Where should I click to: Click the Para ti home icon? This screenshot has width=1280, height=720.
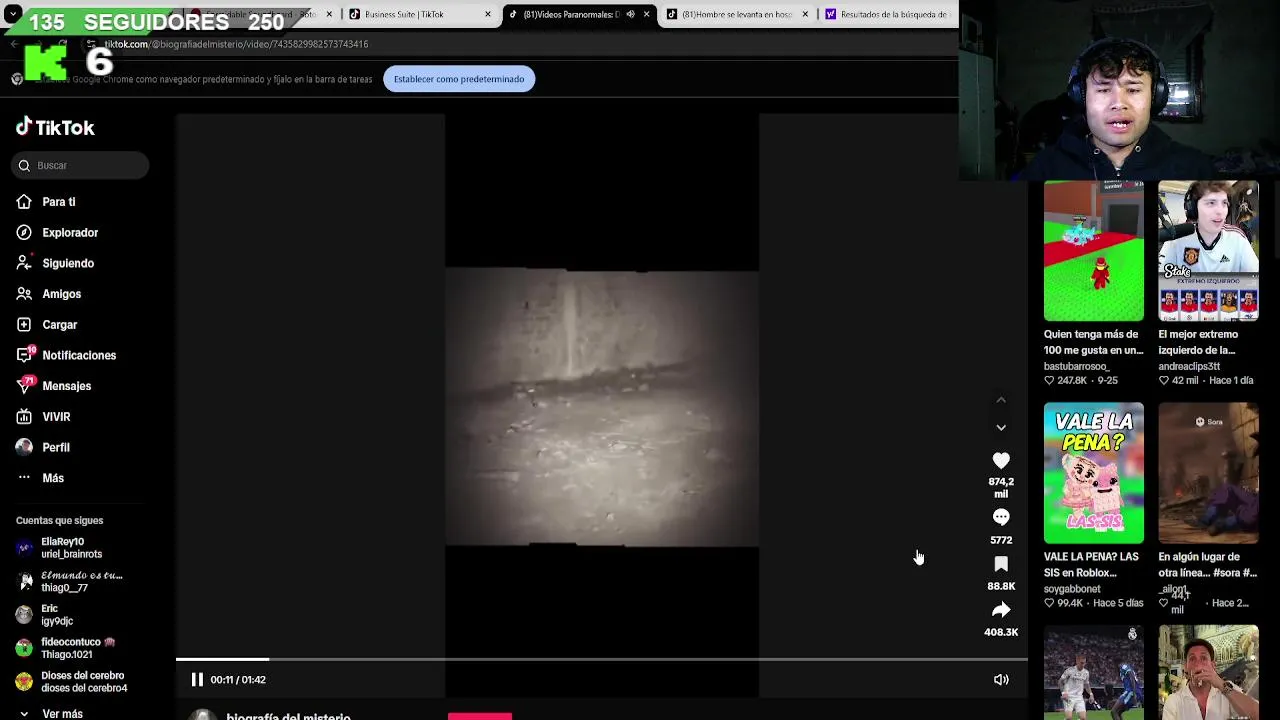[x=24, y=202]
